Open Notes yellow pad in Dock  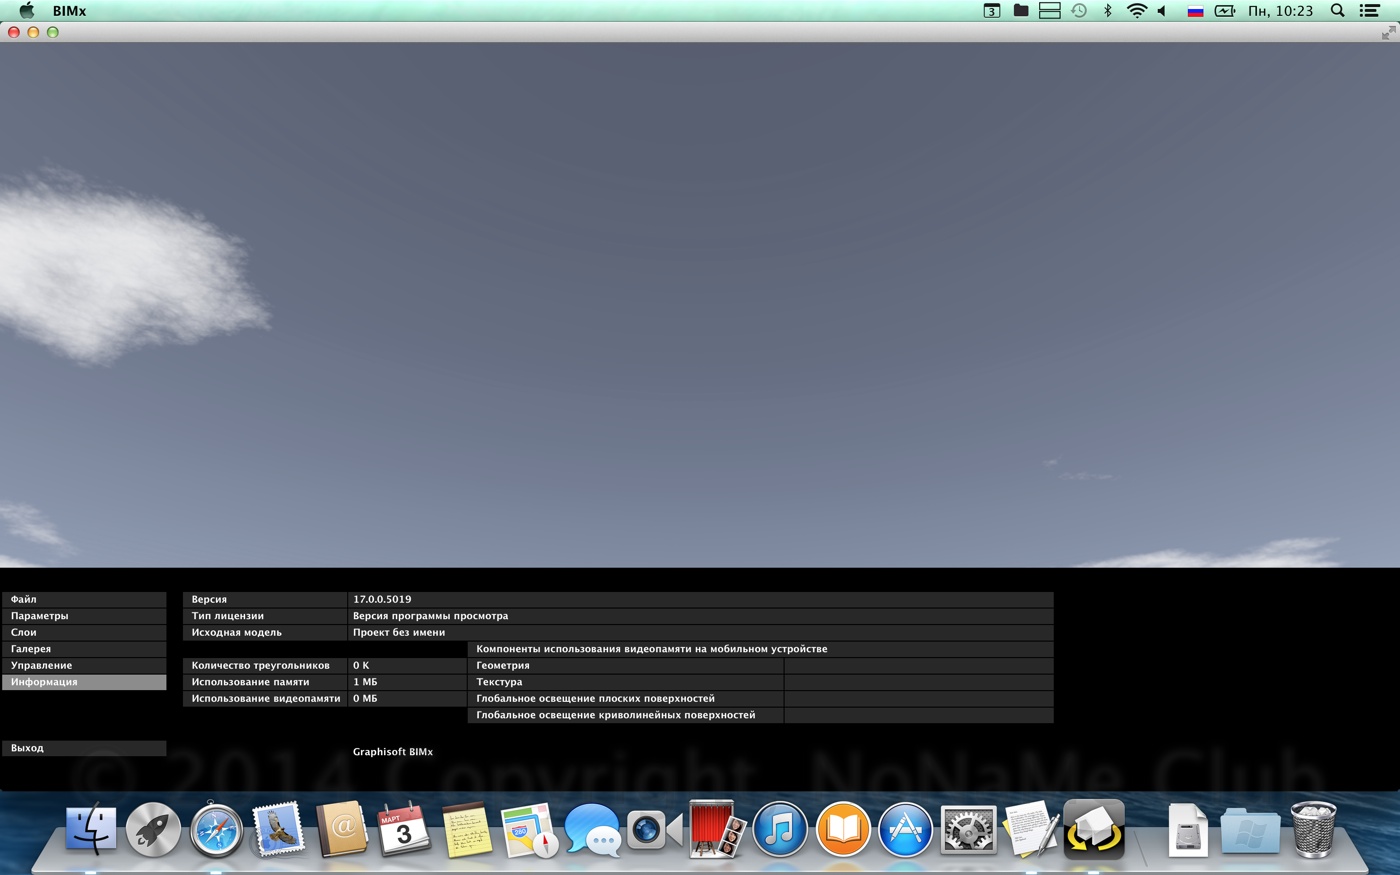point(466,830)
